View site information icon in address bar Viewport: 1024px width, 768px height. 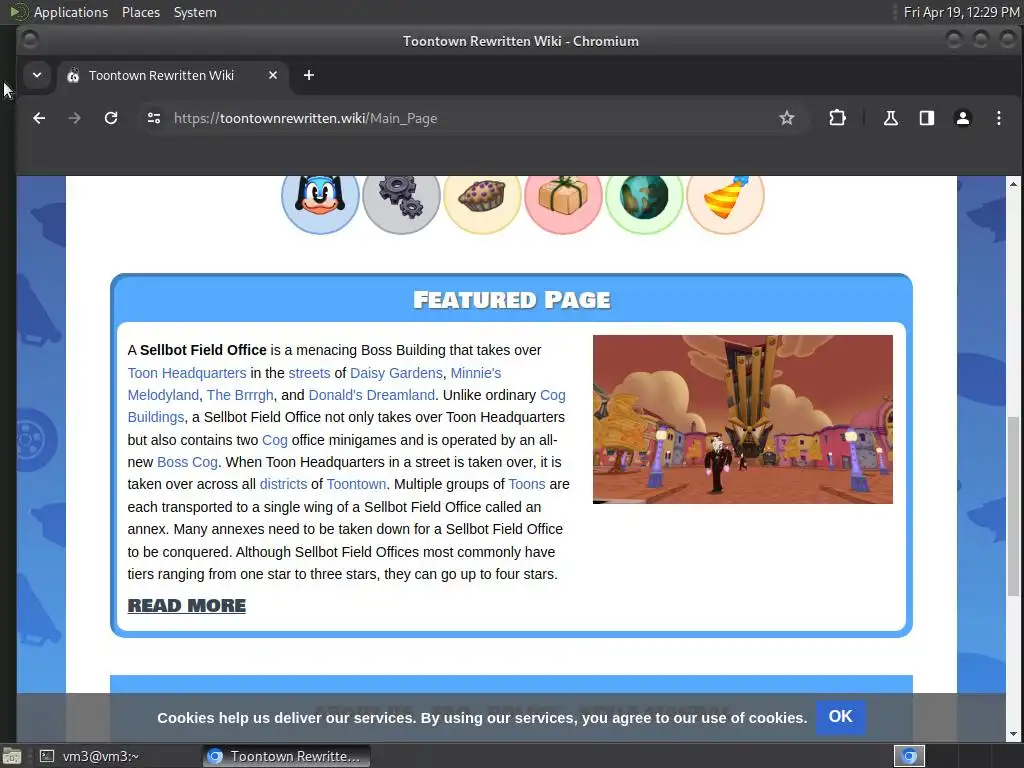click(154, 118)
